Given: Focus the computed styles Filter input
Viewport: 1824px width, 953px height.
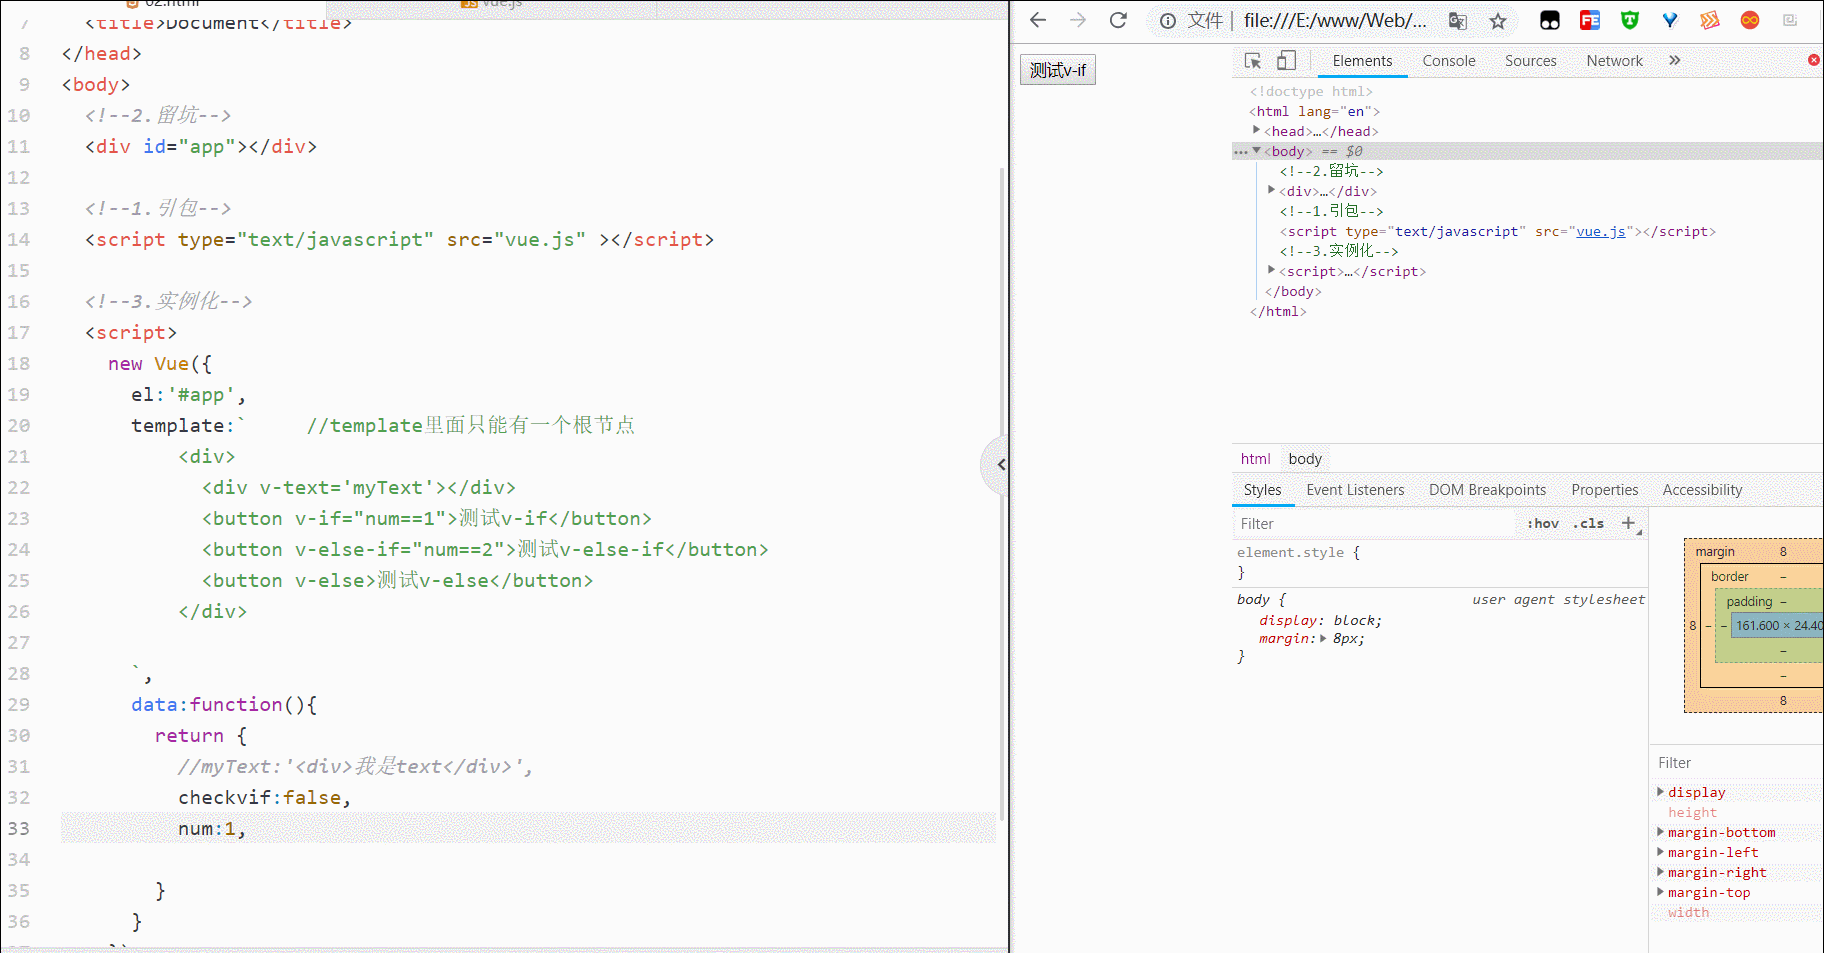Looking at the screenshot, I should click(x=1738, y=763).
